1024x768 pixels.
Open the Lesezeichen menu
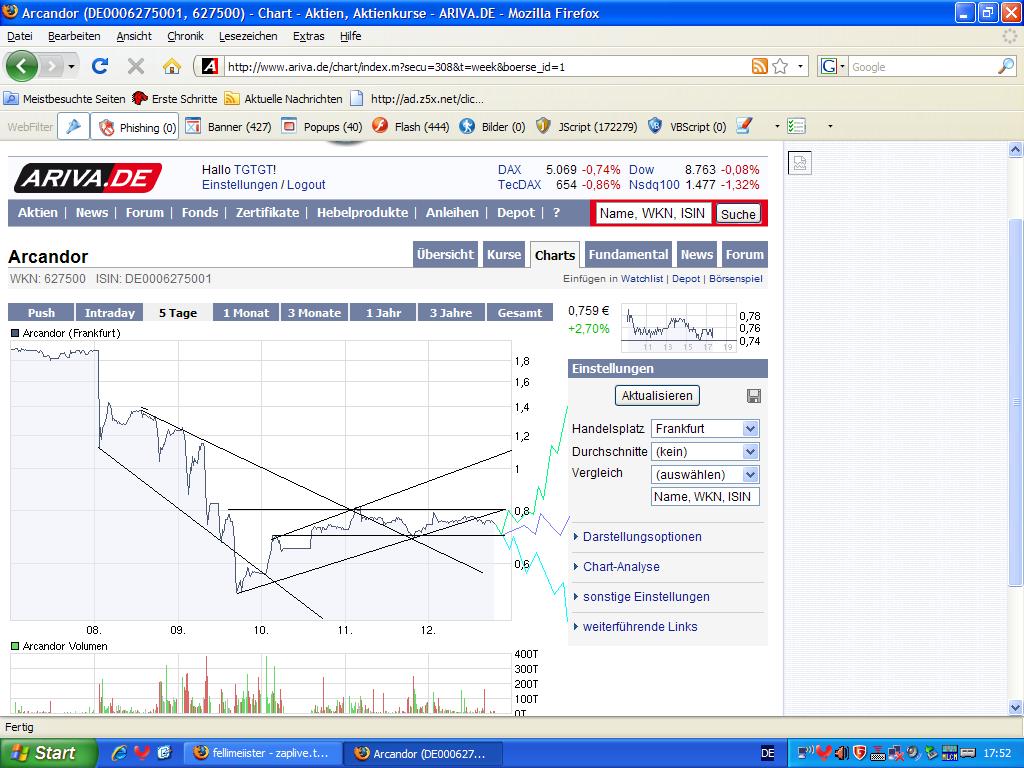248,36
